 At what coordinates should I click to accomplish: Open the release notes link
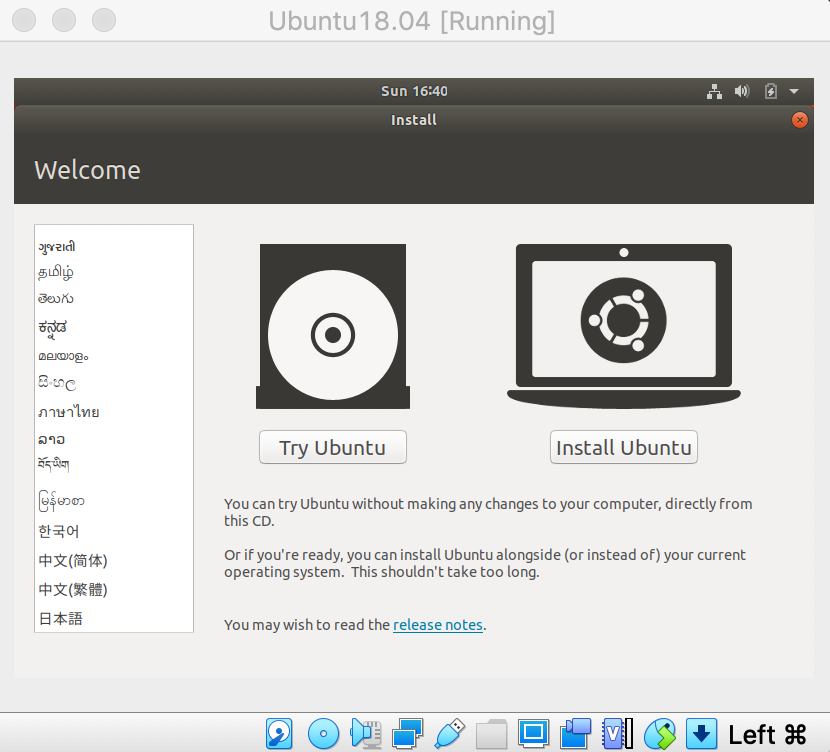438,625
